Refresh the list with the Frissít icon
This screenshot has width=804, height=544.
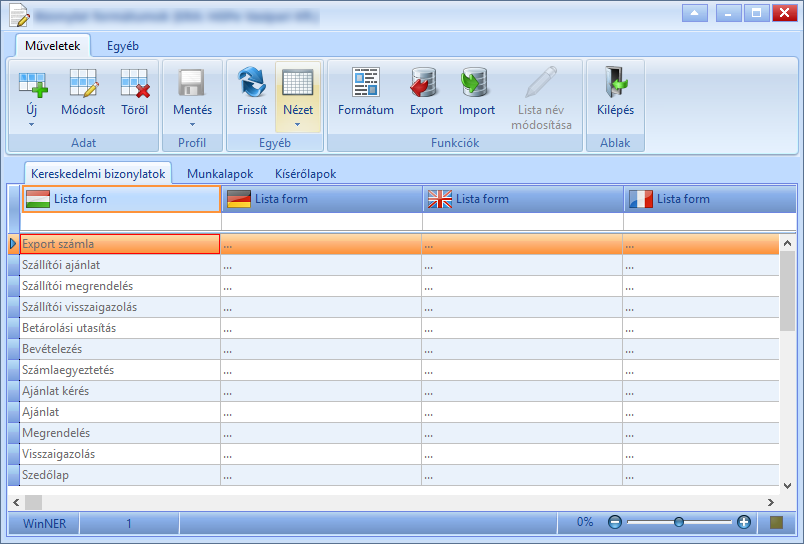252,82
